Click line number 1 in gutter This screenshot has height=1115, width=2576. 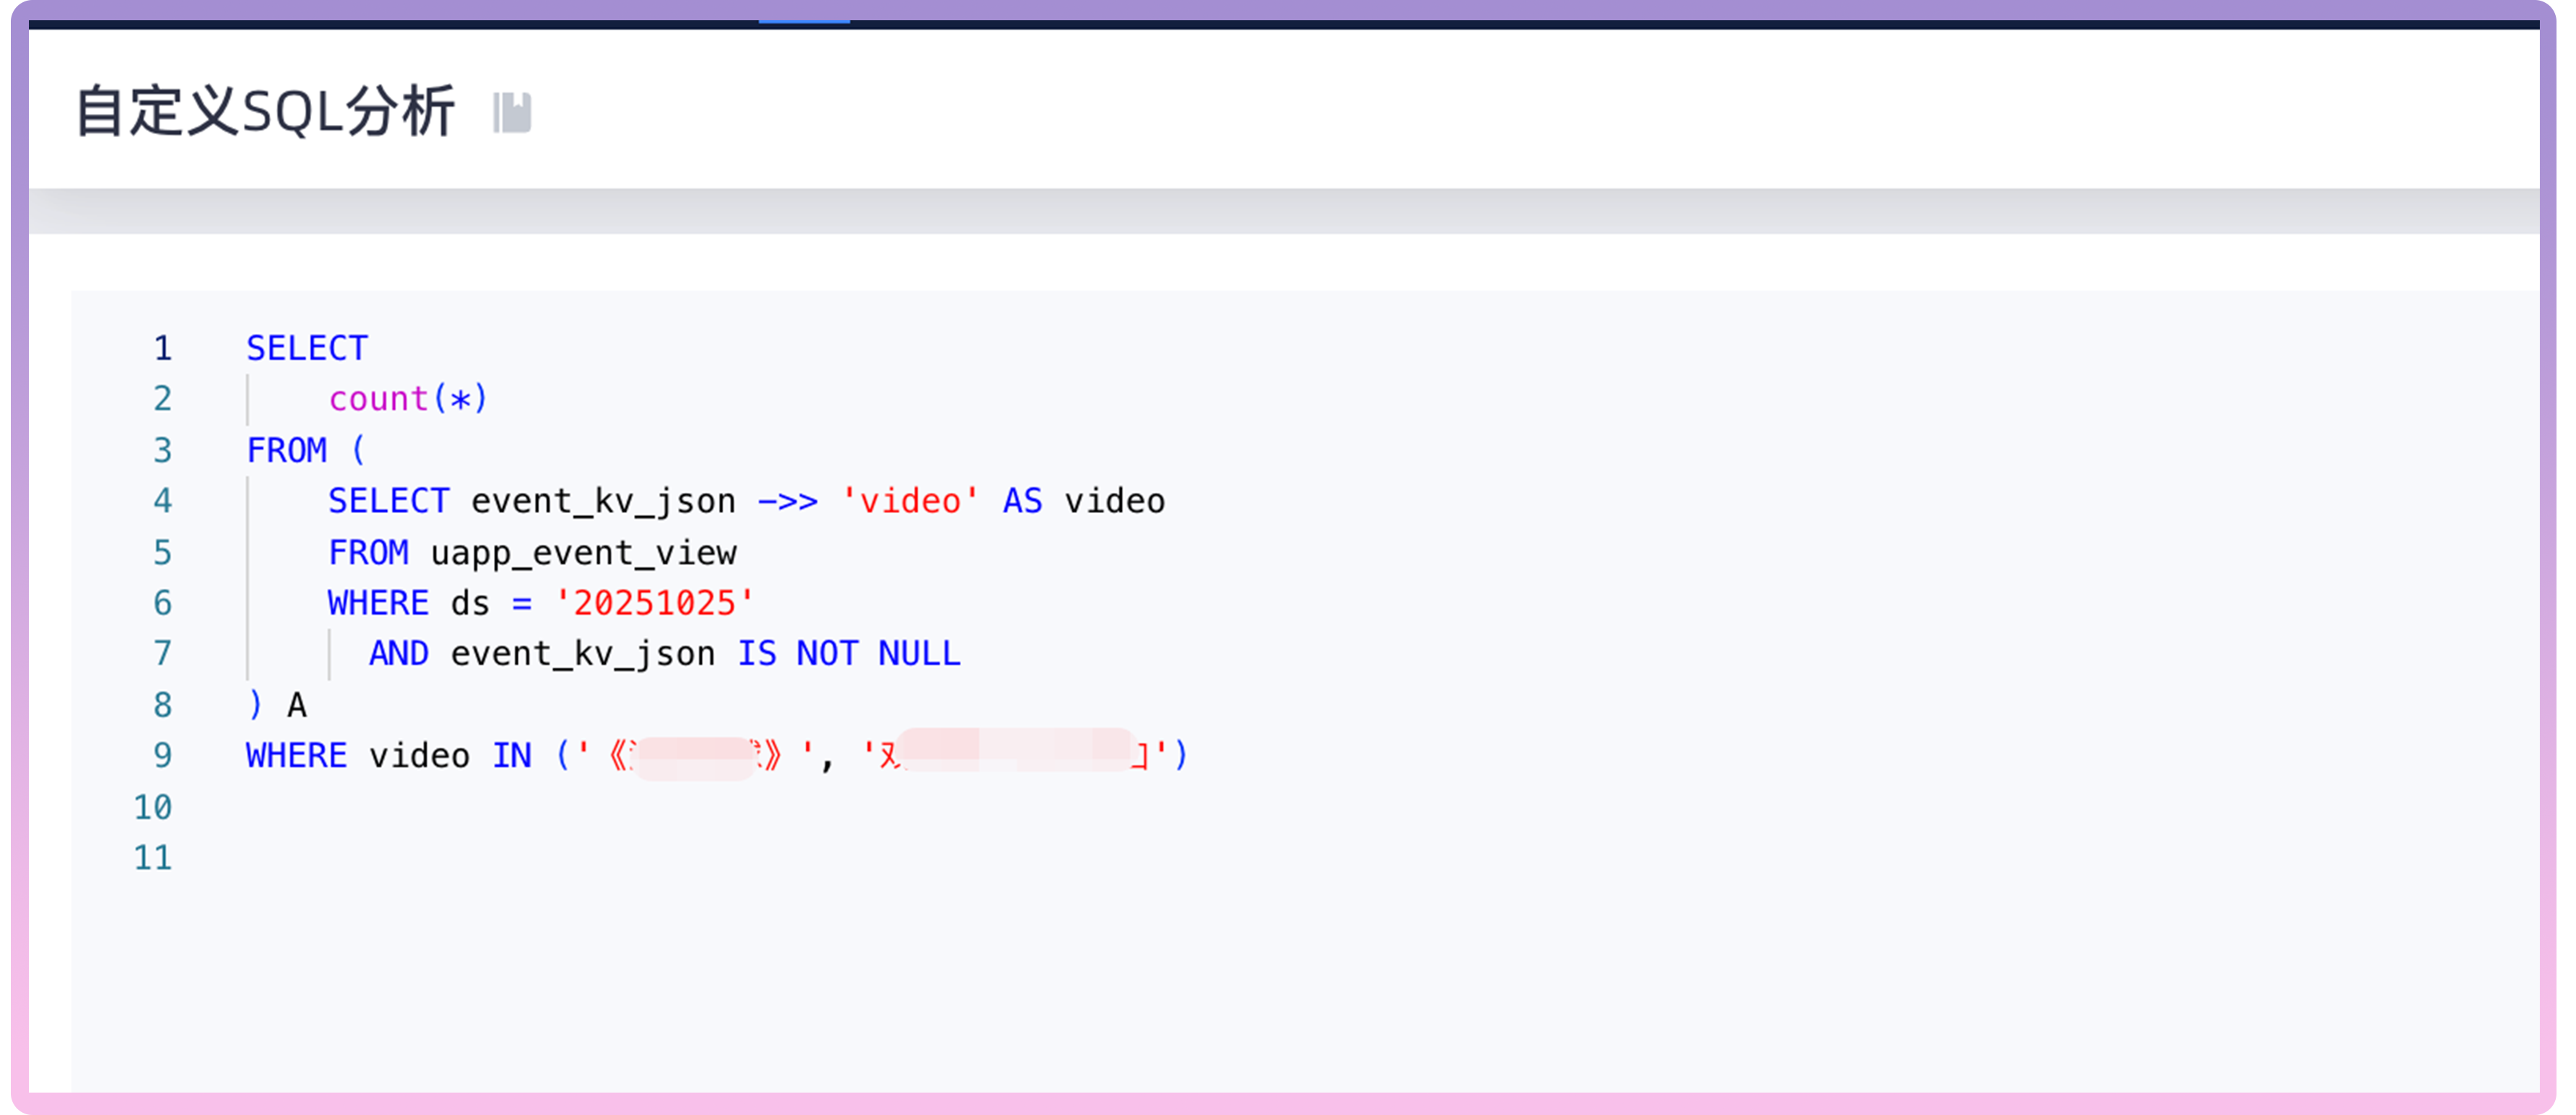tap(162, 348)
